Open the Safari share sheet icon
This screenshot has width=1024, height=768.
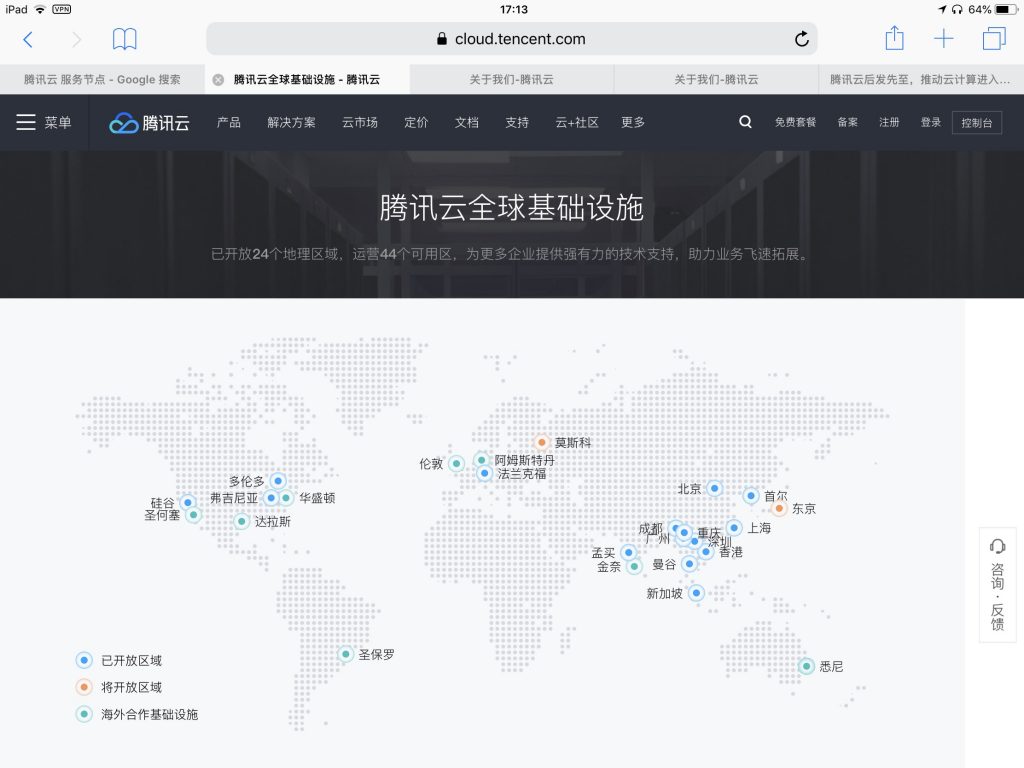coord(894,38)
